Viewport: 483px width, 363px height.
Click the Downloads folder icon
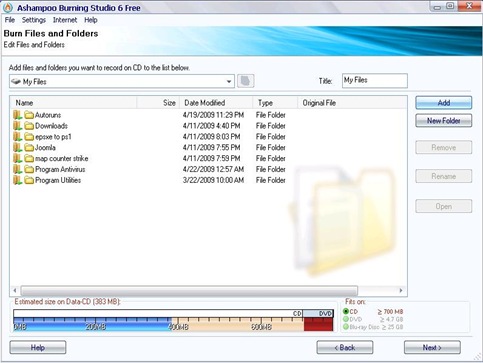click(29, 126)
